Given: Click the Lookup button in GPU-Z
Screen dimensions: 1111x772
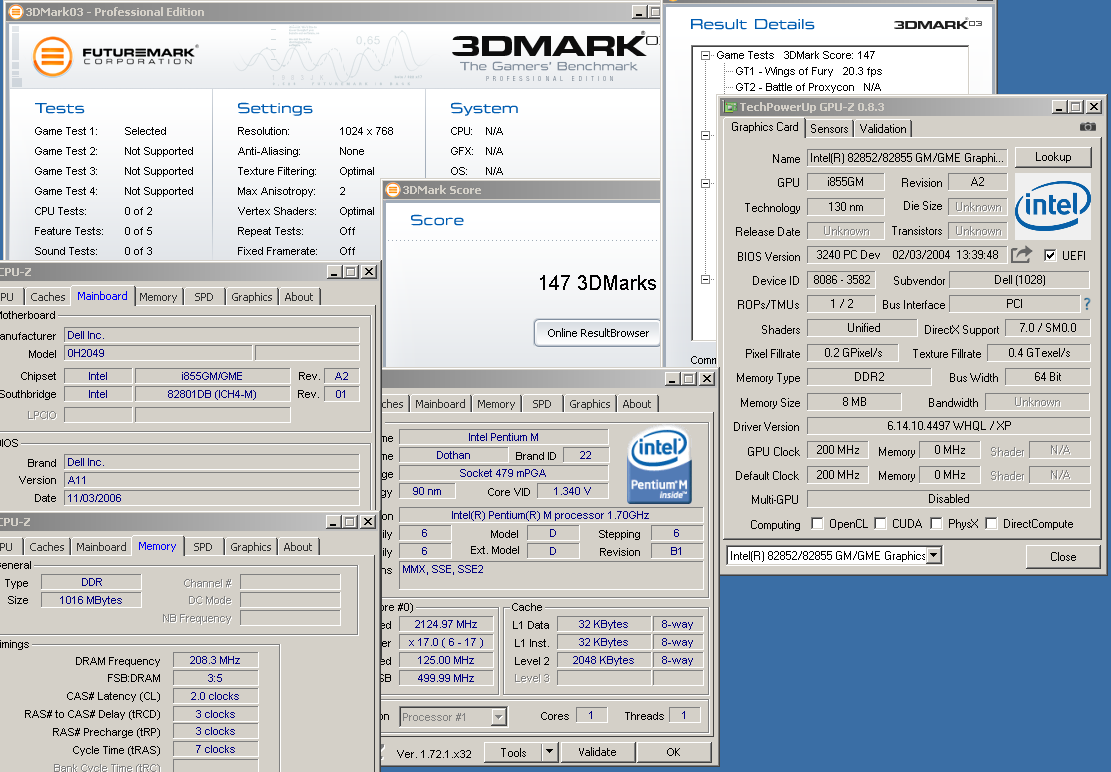Looking at the screenshot, I should click(1053, 157).
